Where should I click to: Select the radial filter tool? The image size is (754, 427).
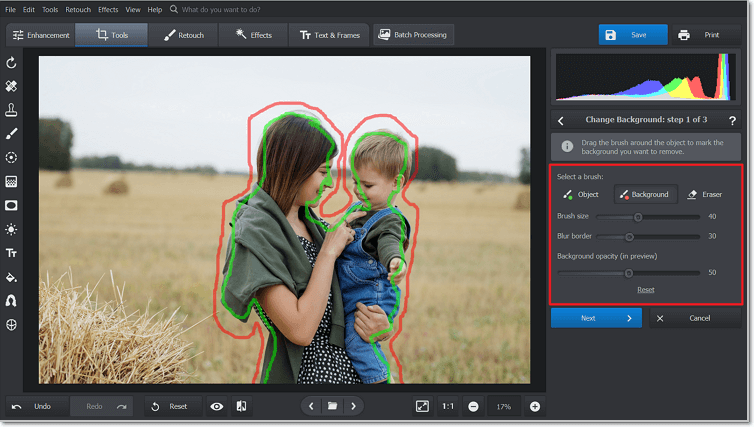coord(11,158)
